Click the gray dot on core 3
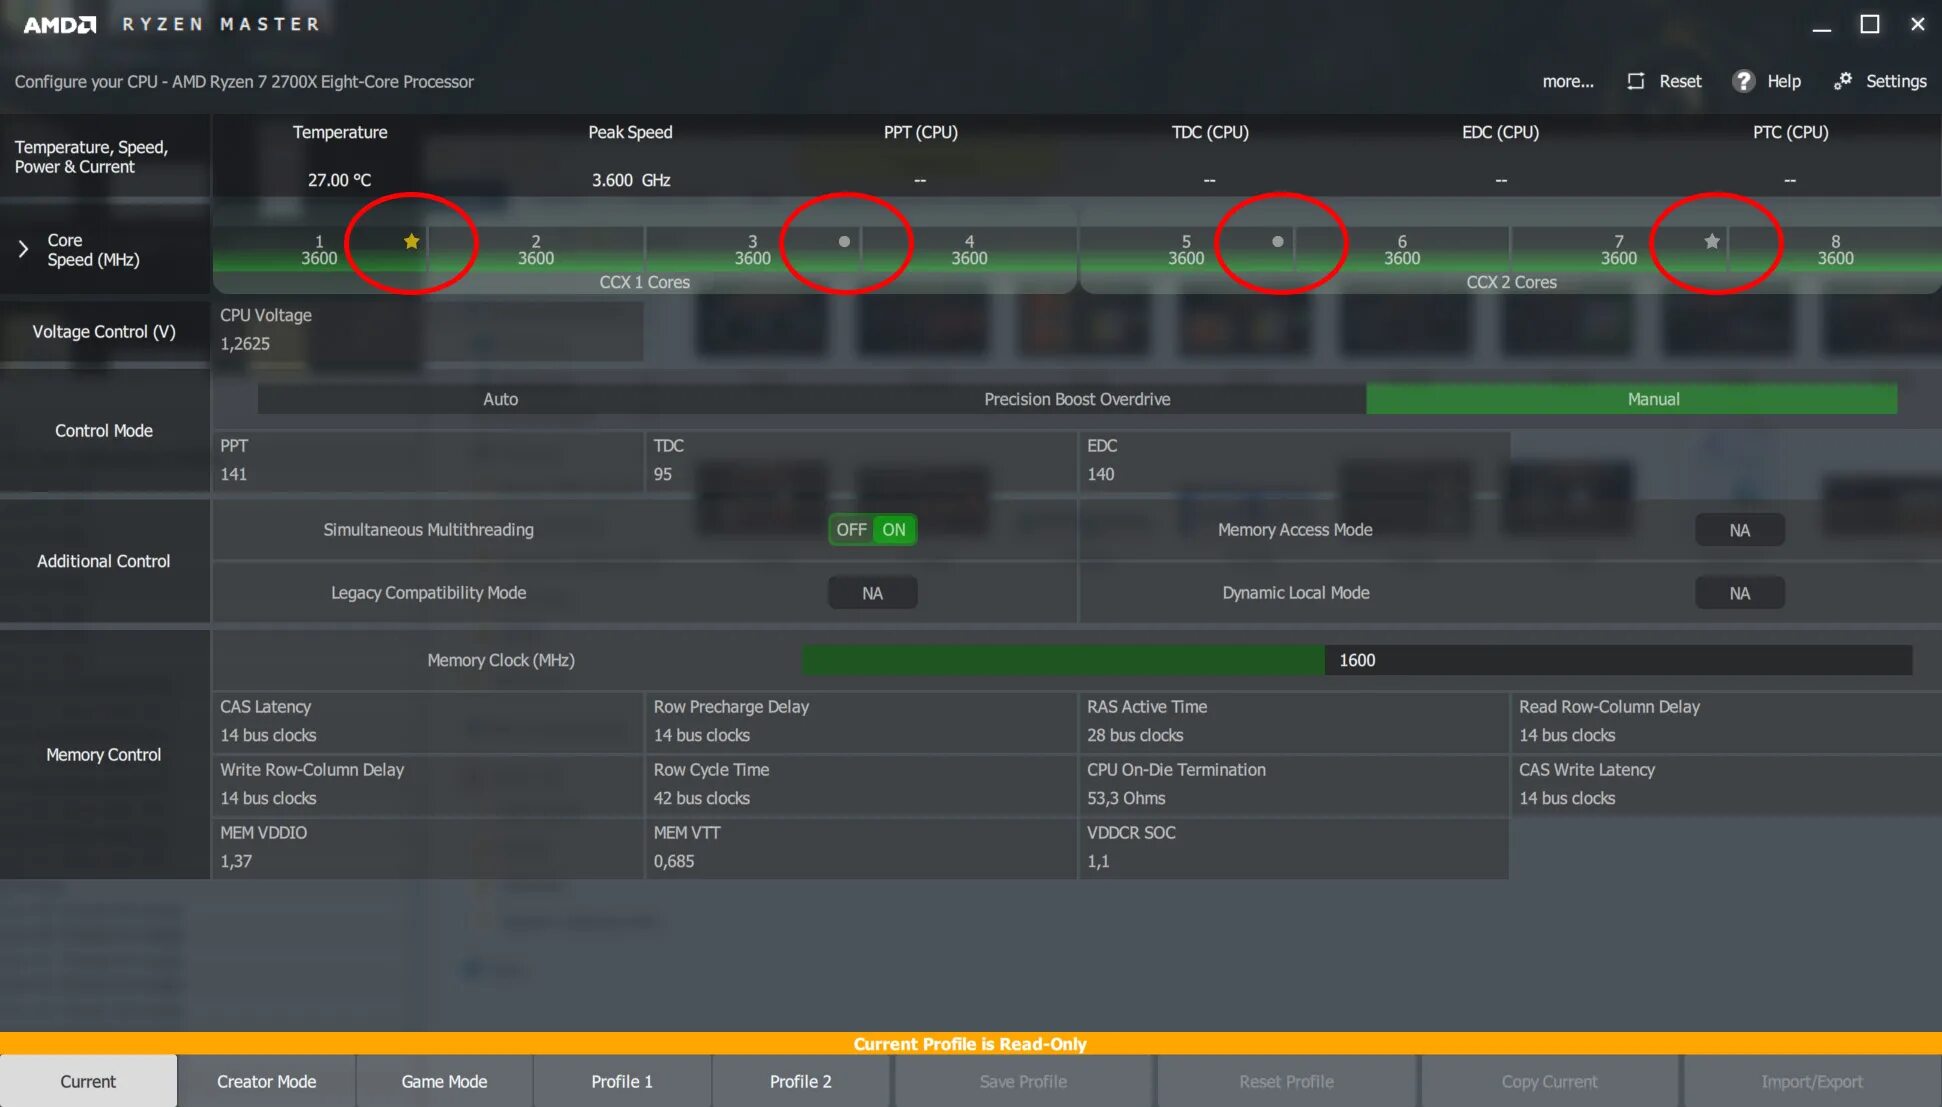 [x=844, y=241]
